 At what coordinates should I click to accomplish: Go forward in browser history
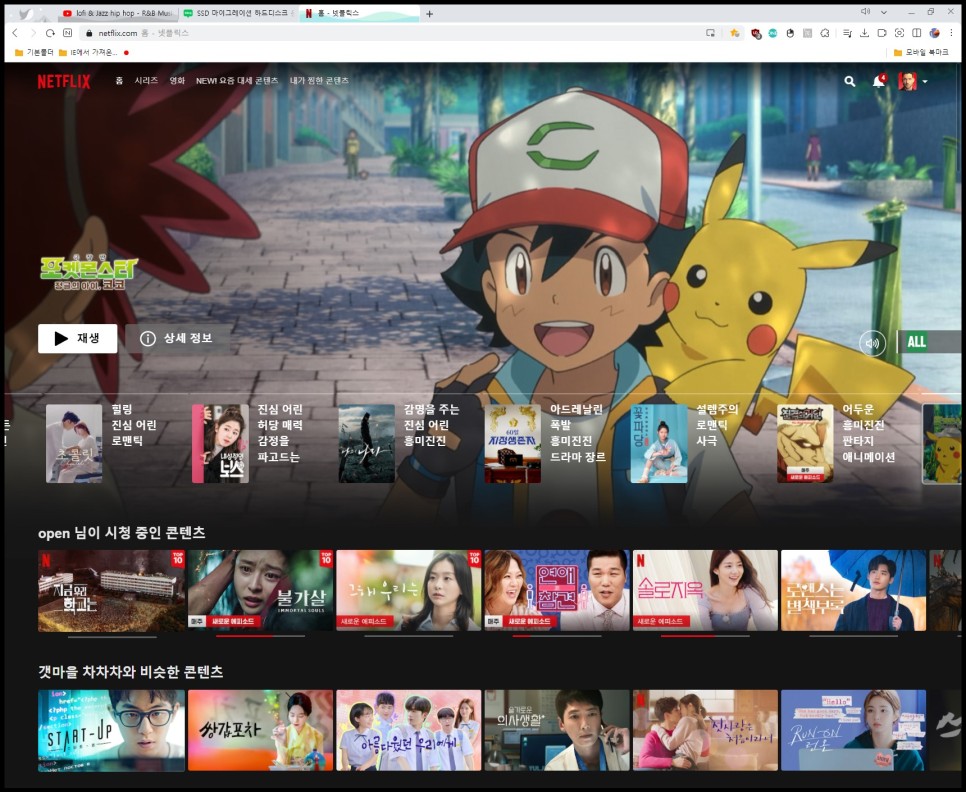(33, 33)
